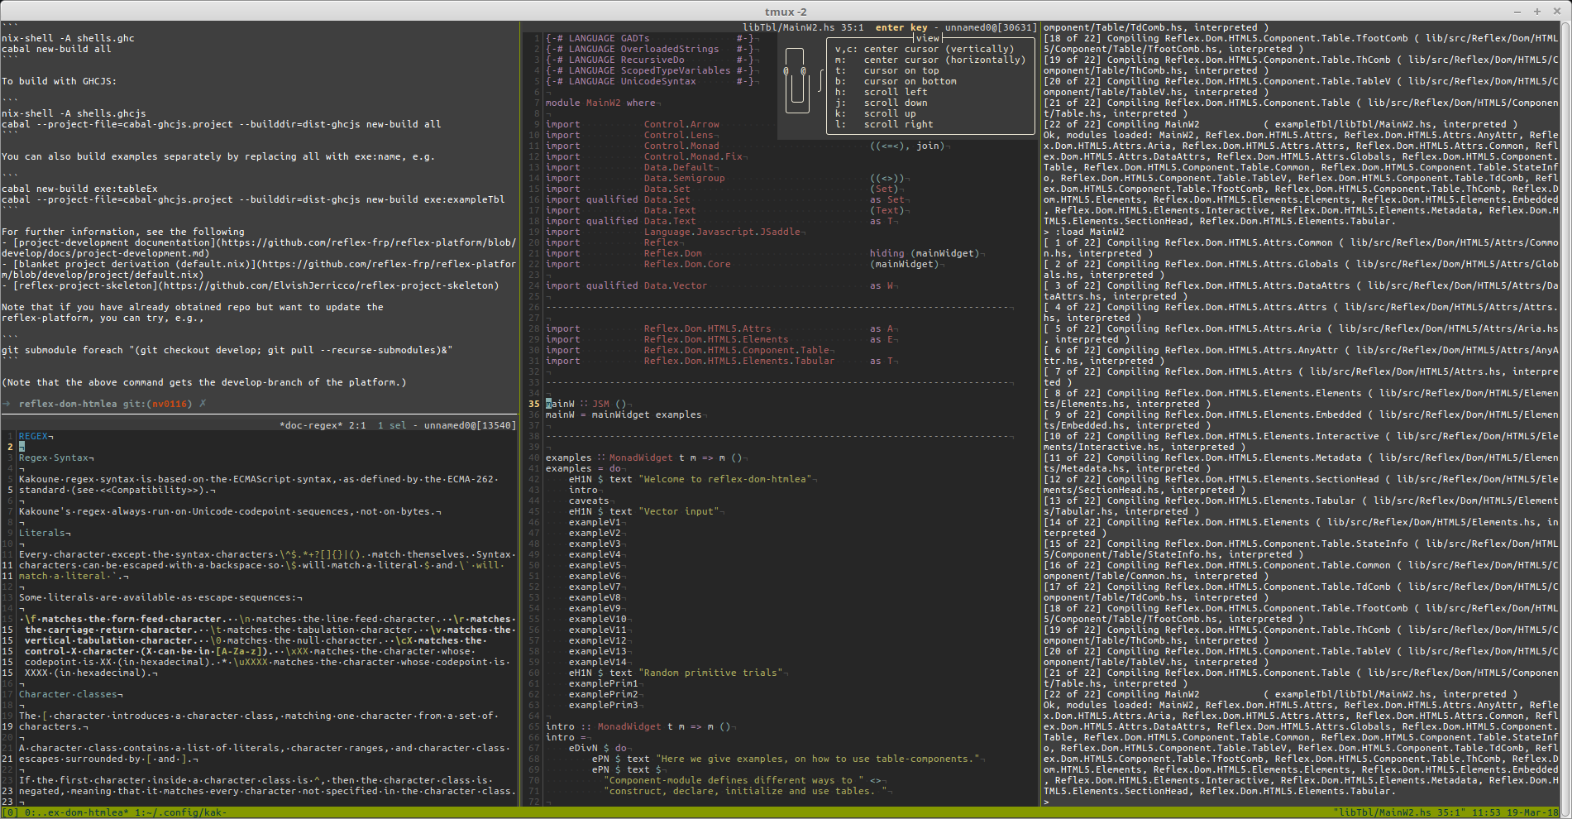The width and height of the screenshot is (1572, 819).
Task: Click 'intro :: MonadWidget t m' signature
Action: pos(639,727)
